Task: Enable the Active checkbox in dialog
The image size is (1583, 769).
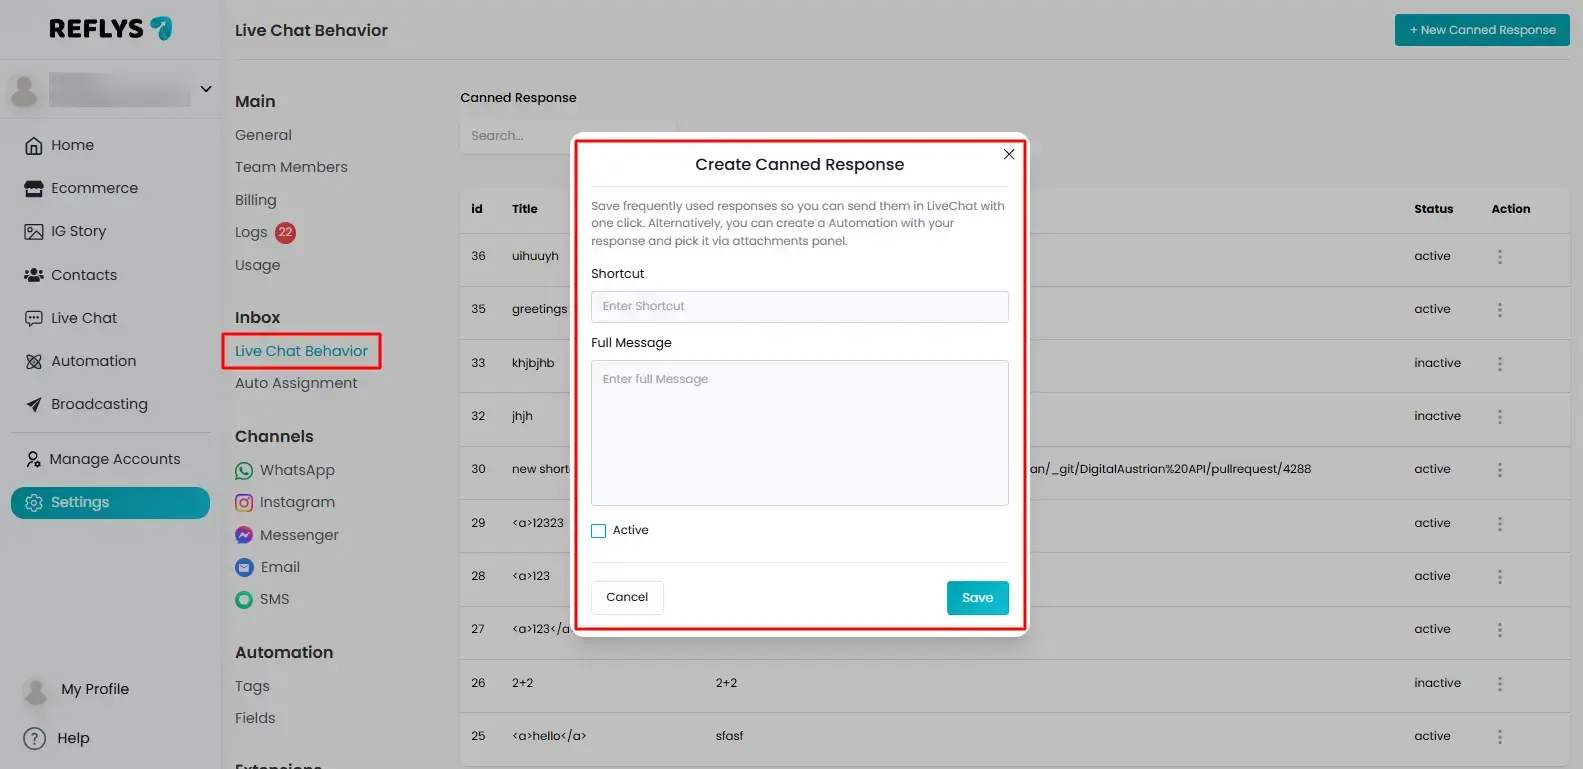Action: pos(599,531)
